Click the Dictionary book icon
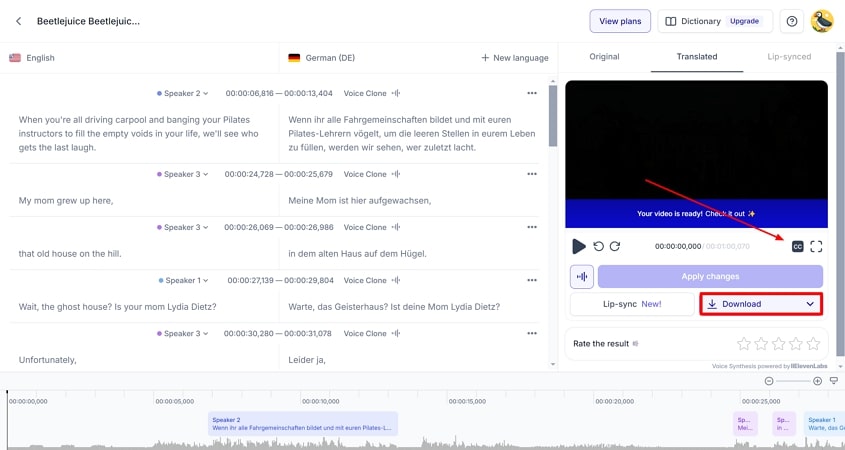The image size is (845, 450). pos(670,21)
